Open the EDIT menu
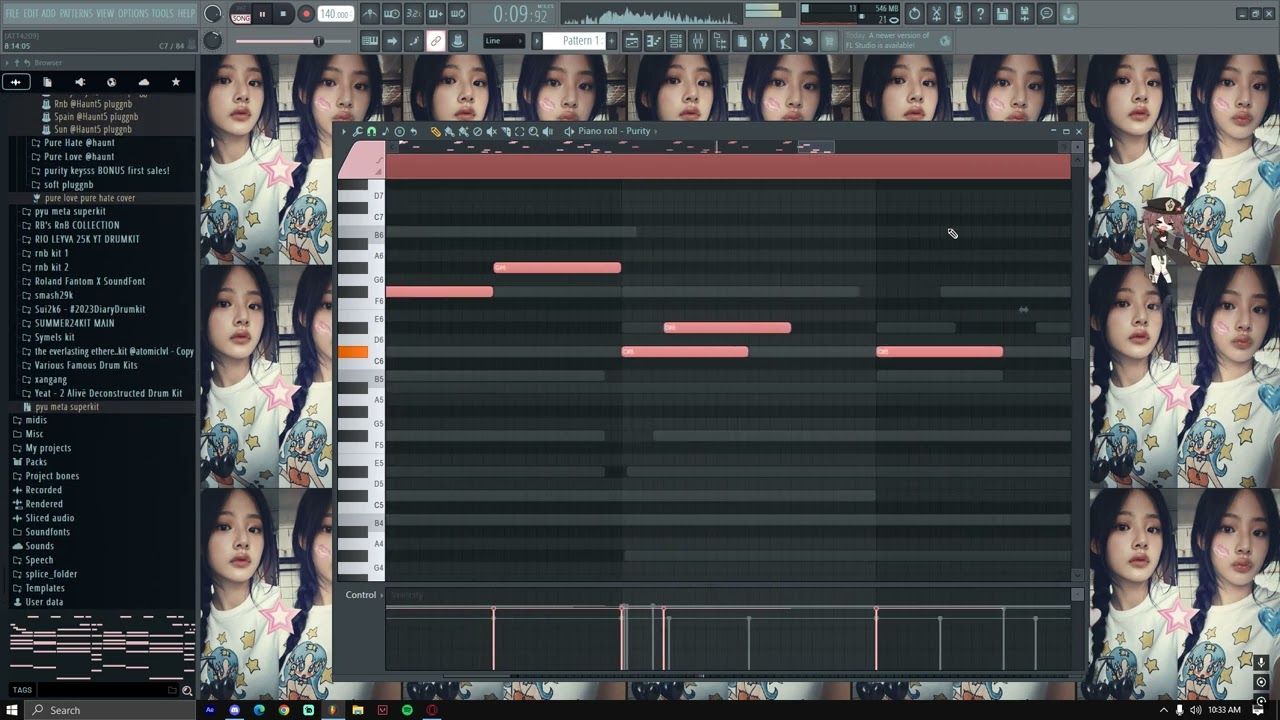Screen dimensions: 1280x720 click(x=31, y=13)
